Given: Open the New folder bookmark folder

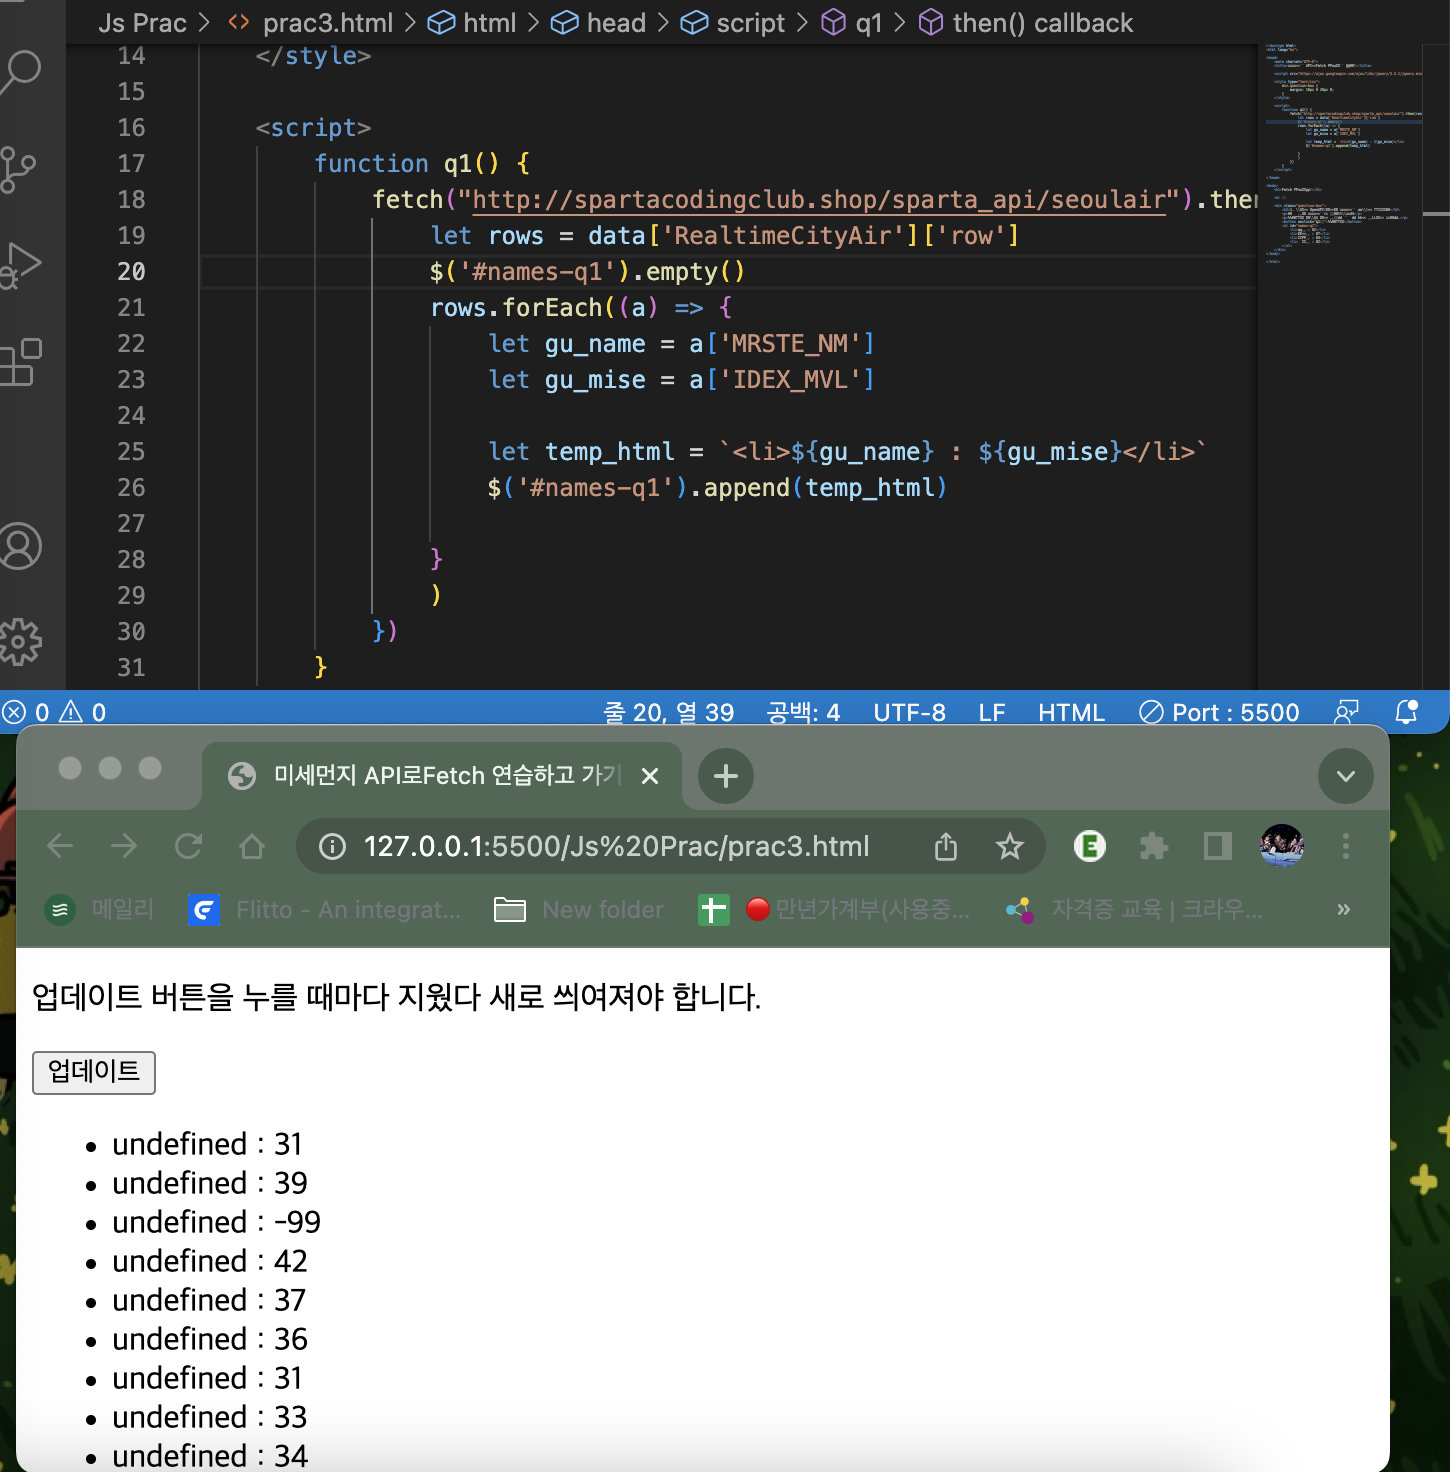Looking at the screenshot, I should click(x=579, y=910).
